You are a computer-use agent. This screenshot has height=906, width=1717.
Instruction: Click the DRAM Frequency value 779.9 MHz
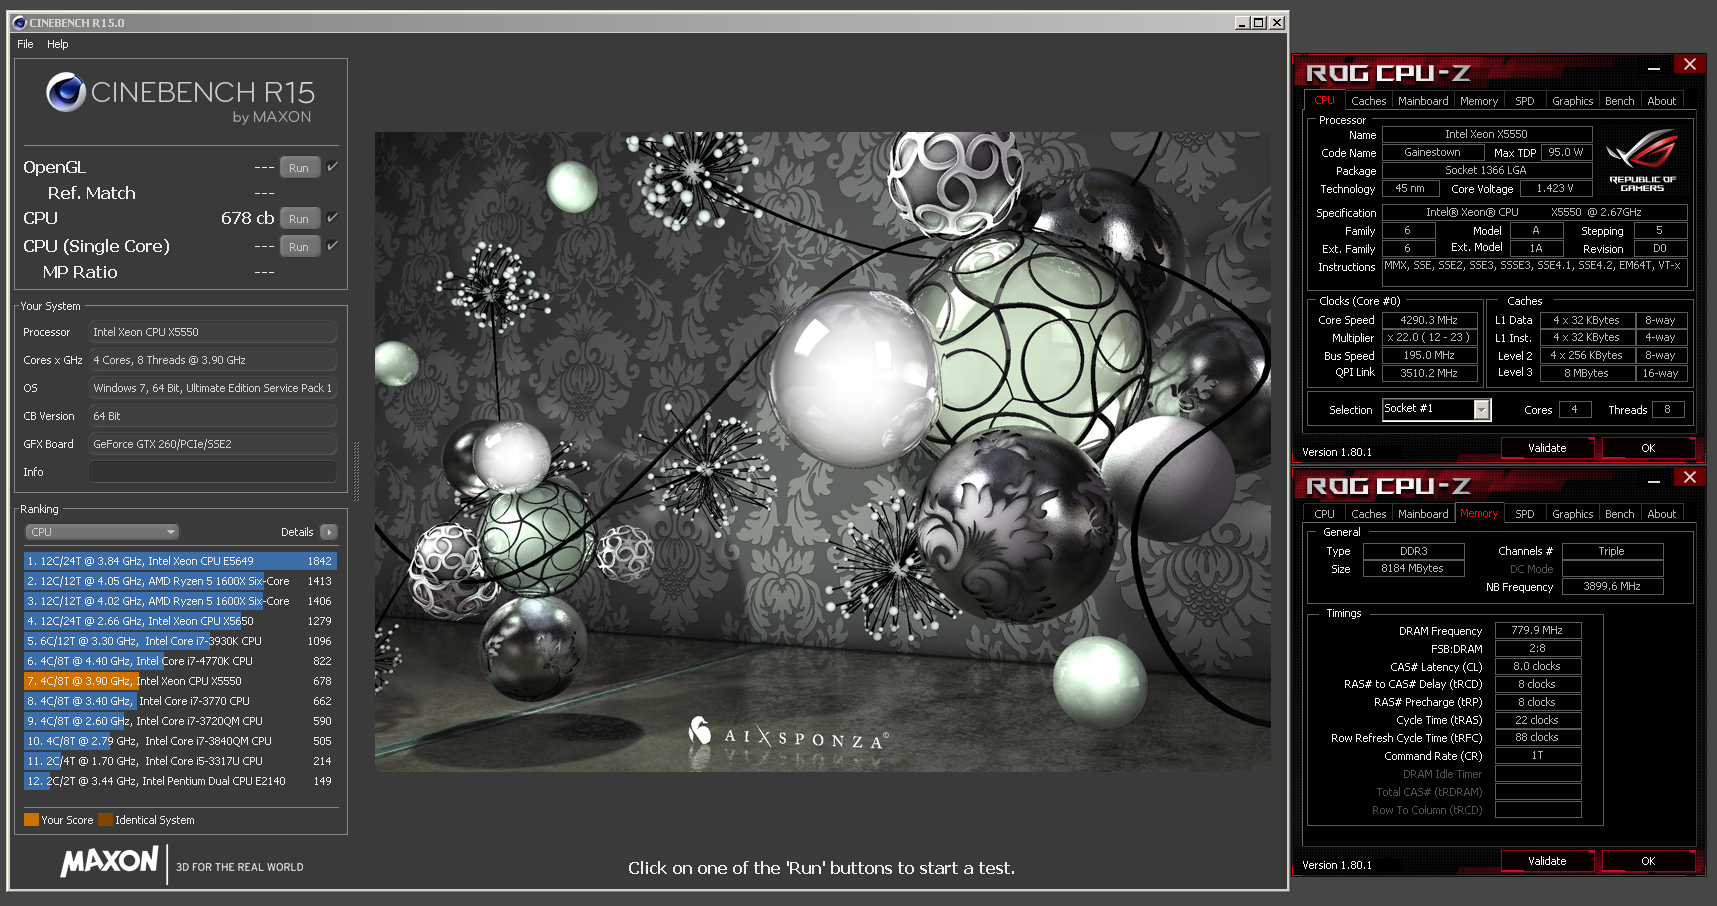pos(1537,630)
